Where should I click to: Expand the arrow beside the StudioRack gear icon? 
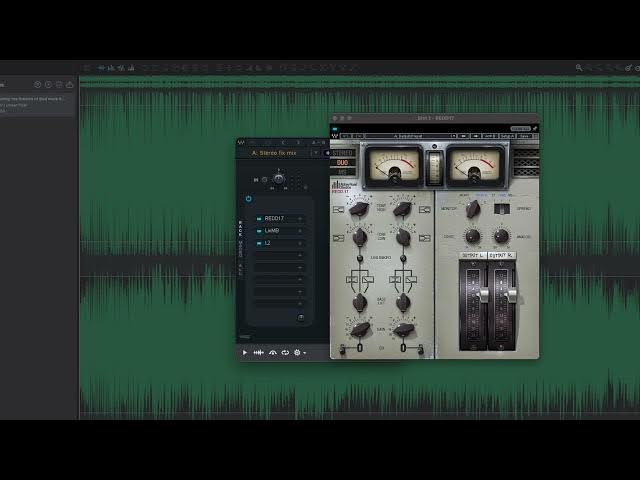(x=304, y=353)
